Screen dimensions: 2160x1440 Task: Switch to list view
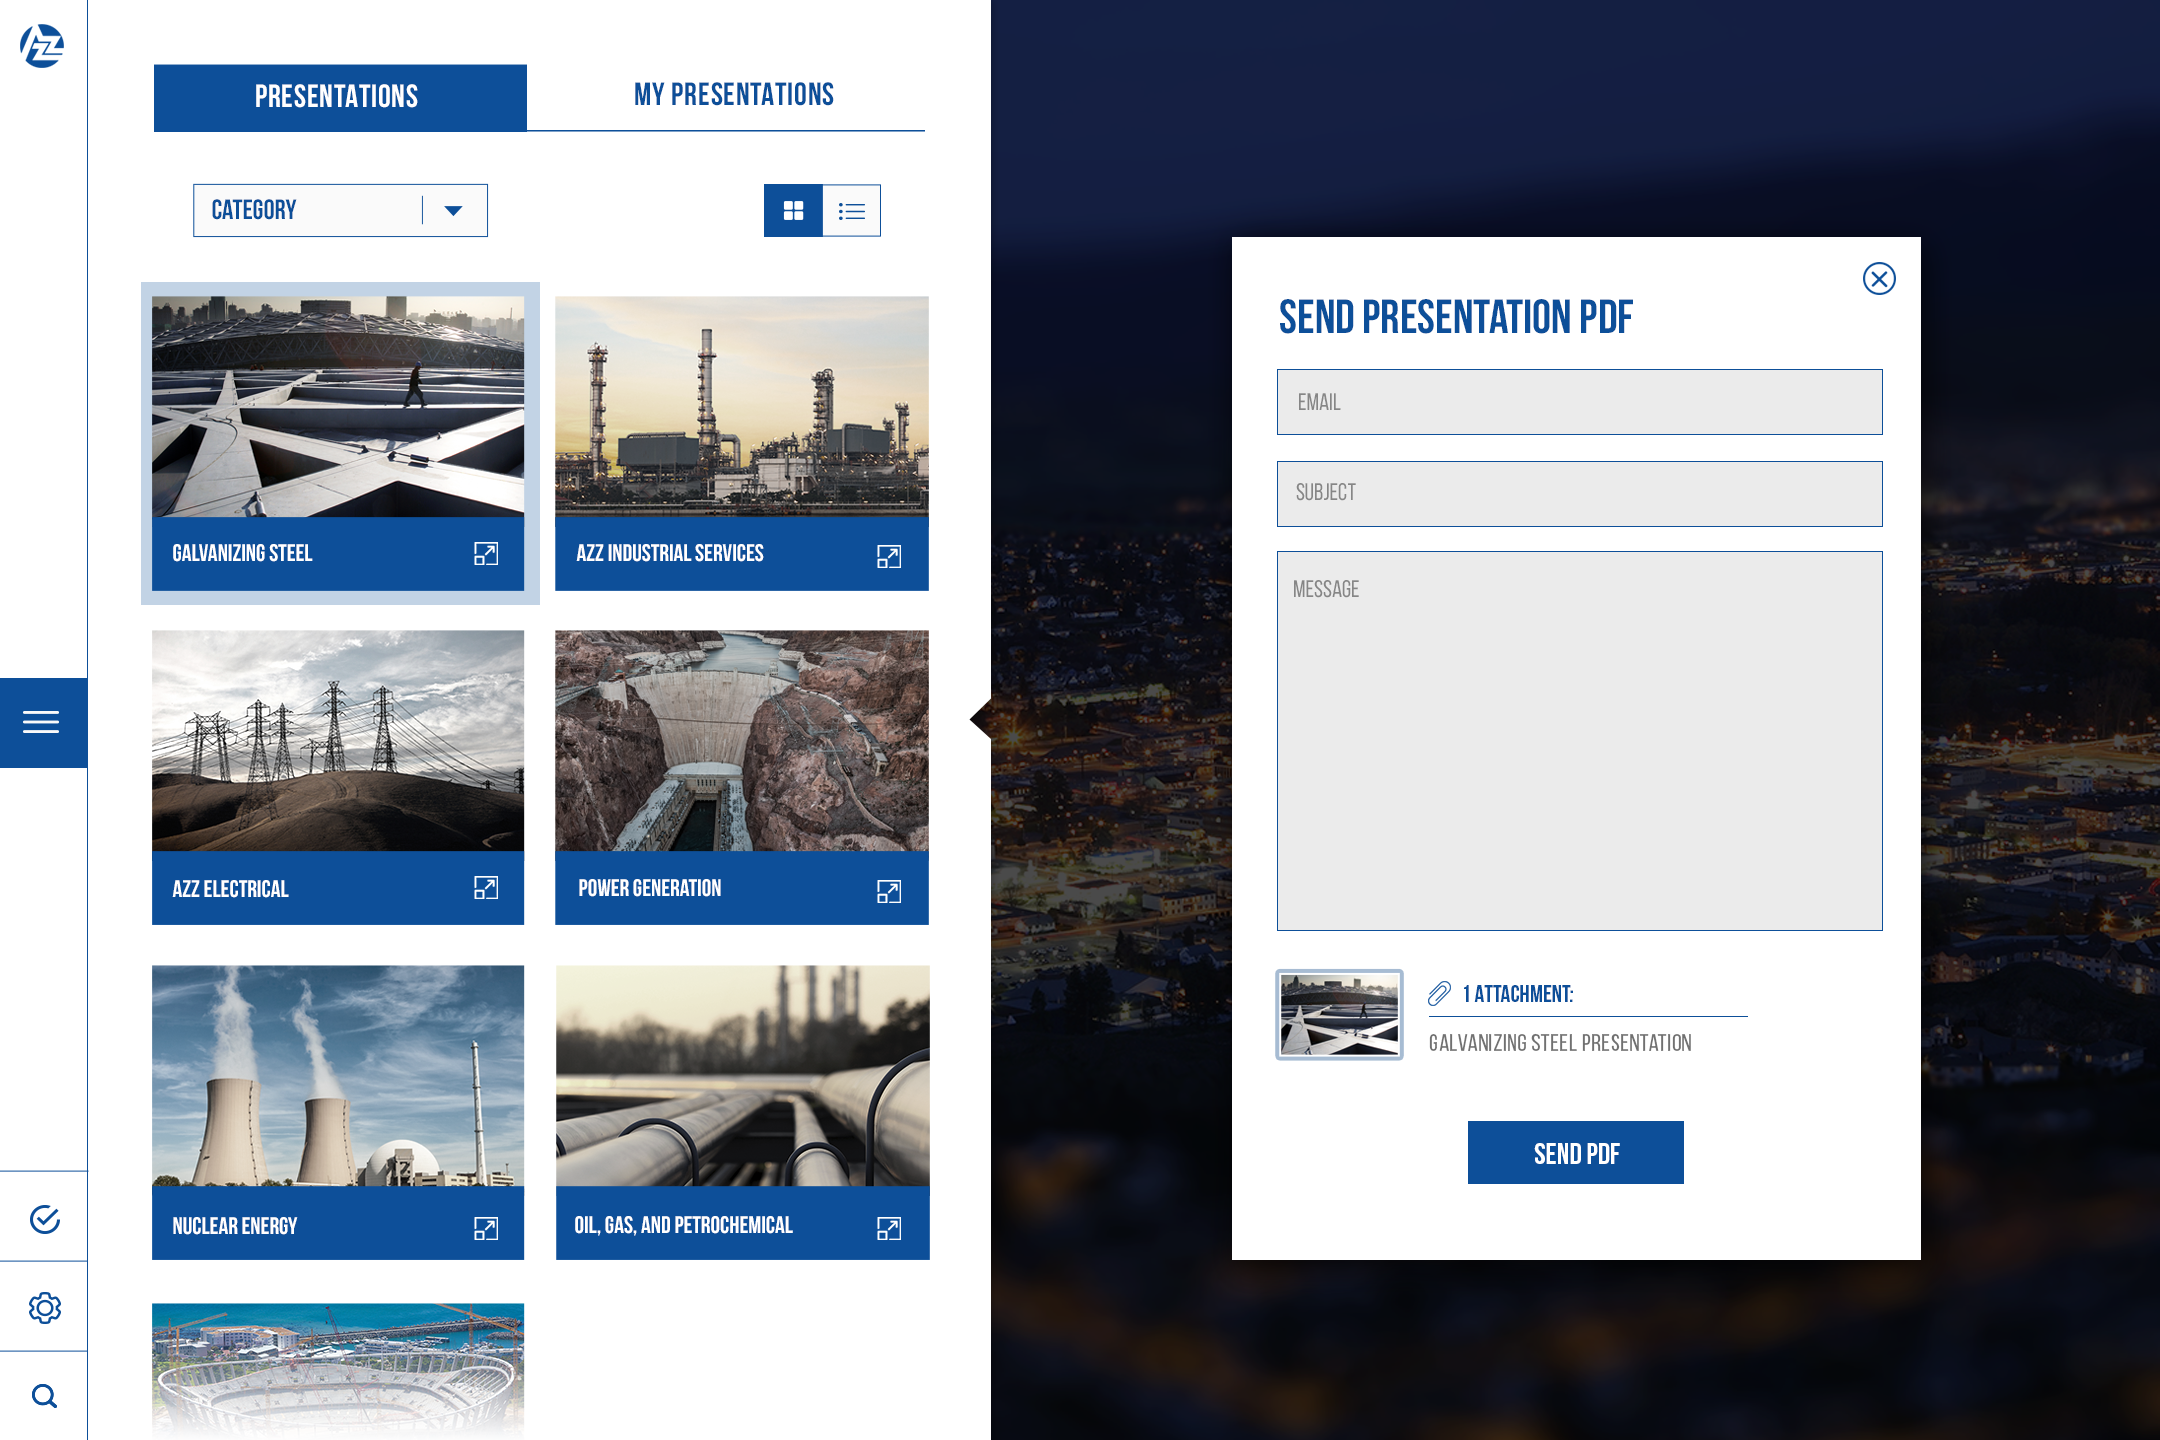point(851,211)
